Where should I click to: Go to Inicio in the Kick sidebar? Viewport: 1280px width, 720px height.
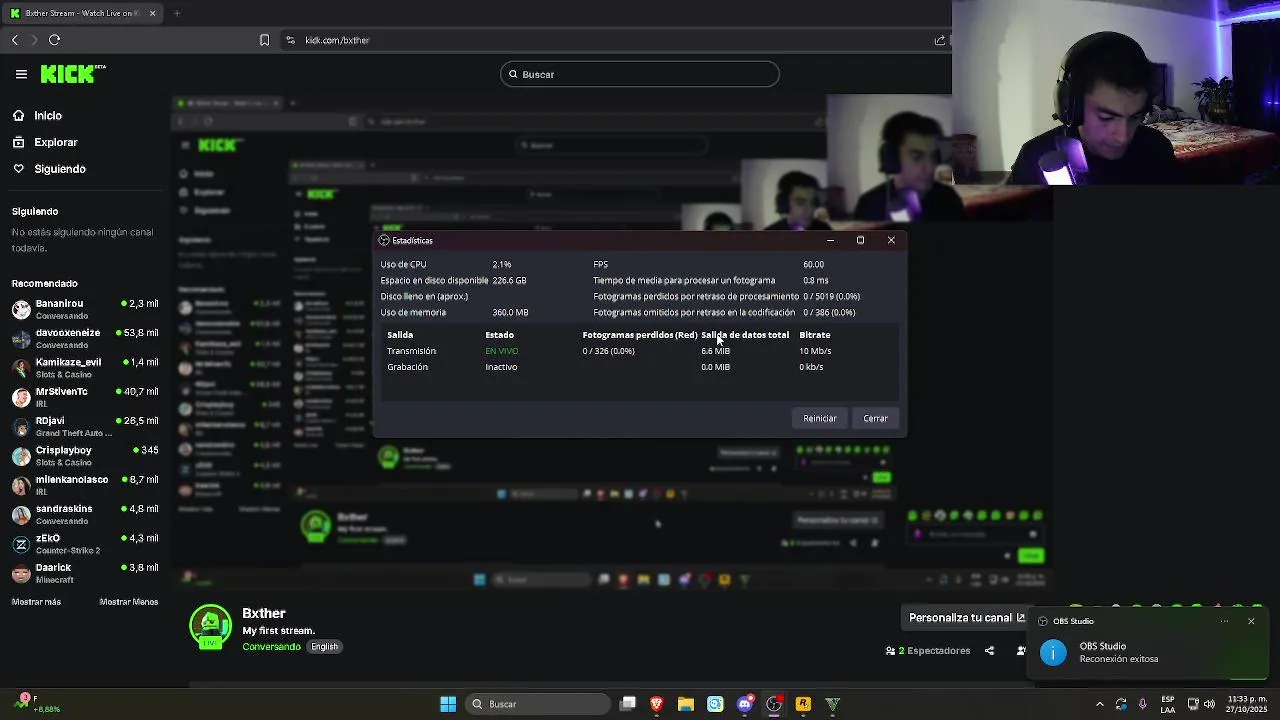(37, 116)
